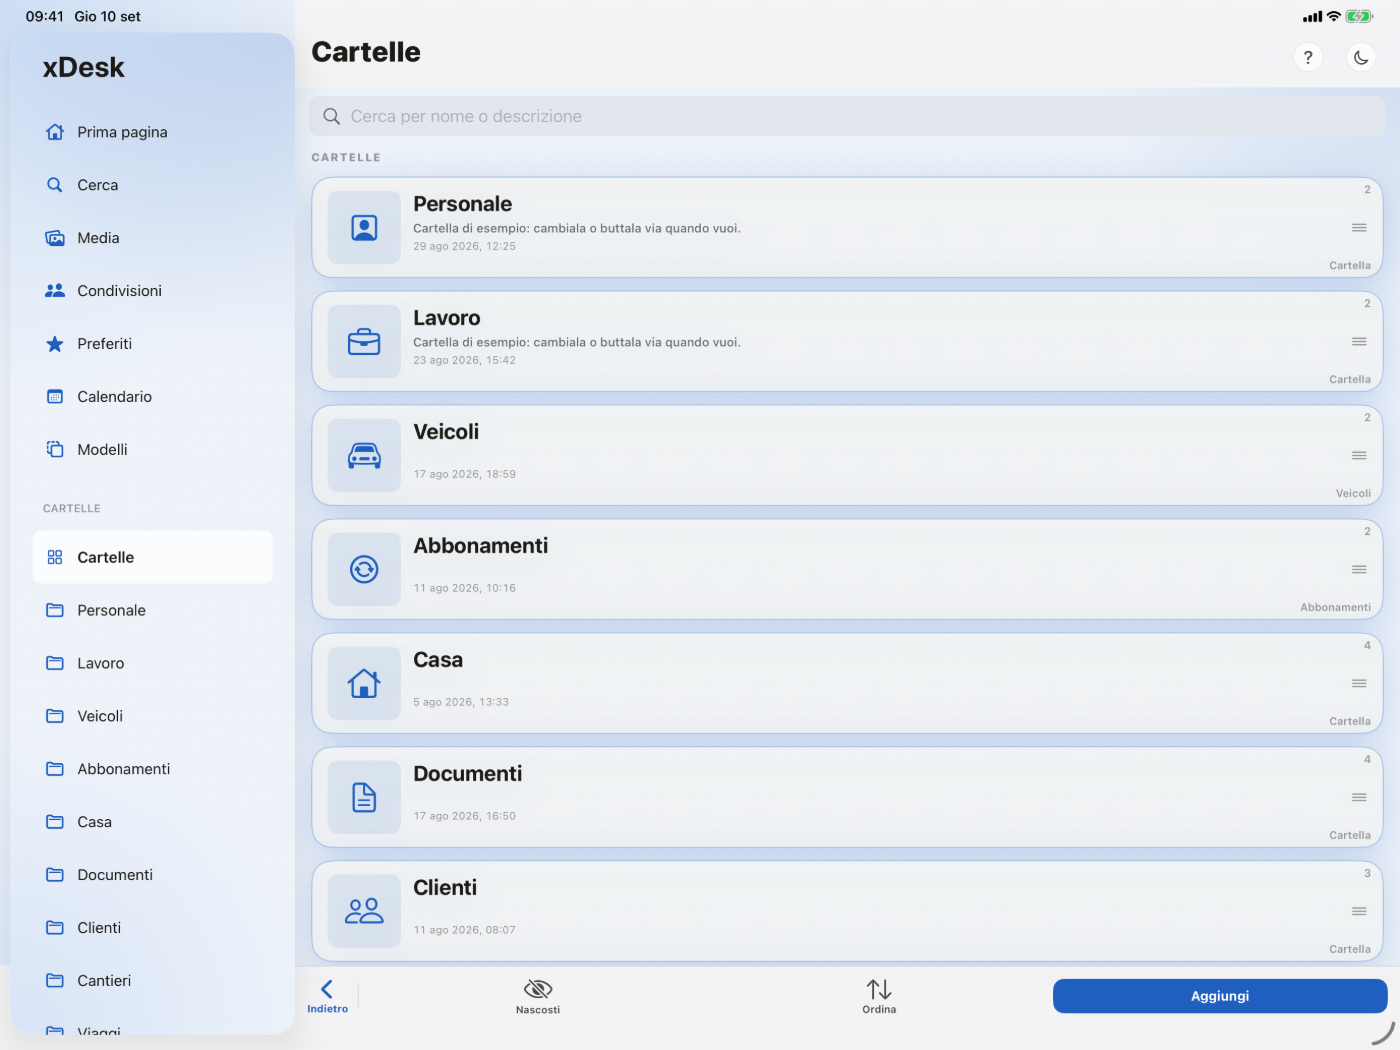1400x1050 pixels.
Task: Click date '29 ago 2026, 12:25'
Action: point(465,247)
